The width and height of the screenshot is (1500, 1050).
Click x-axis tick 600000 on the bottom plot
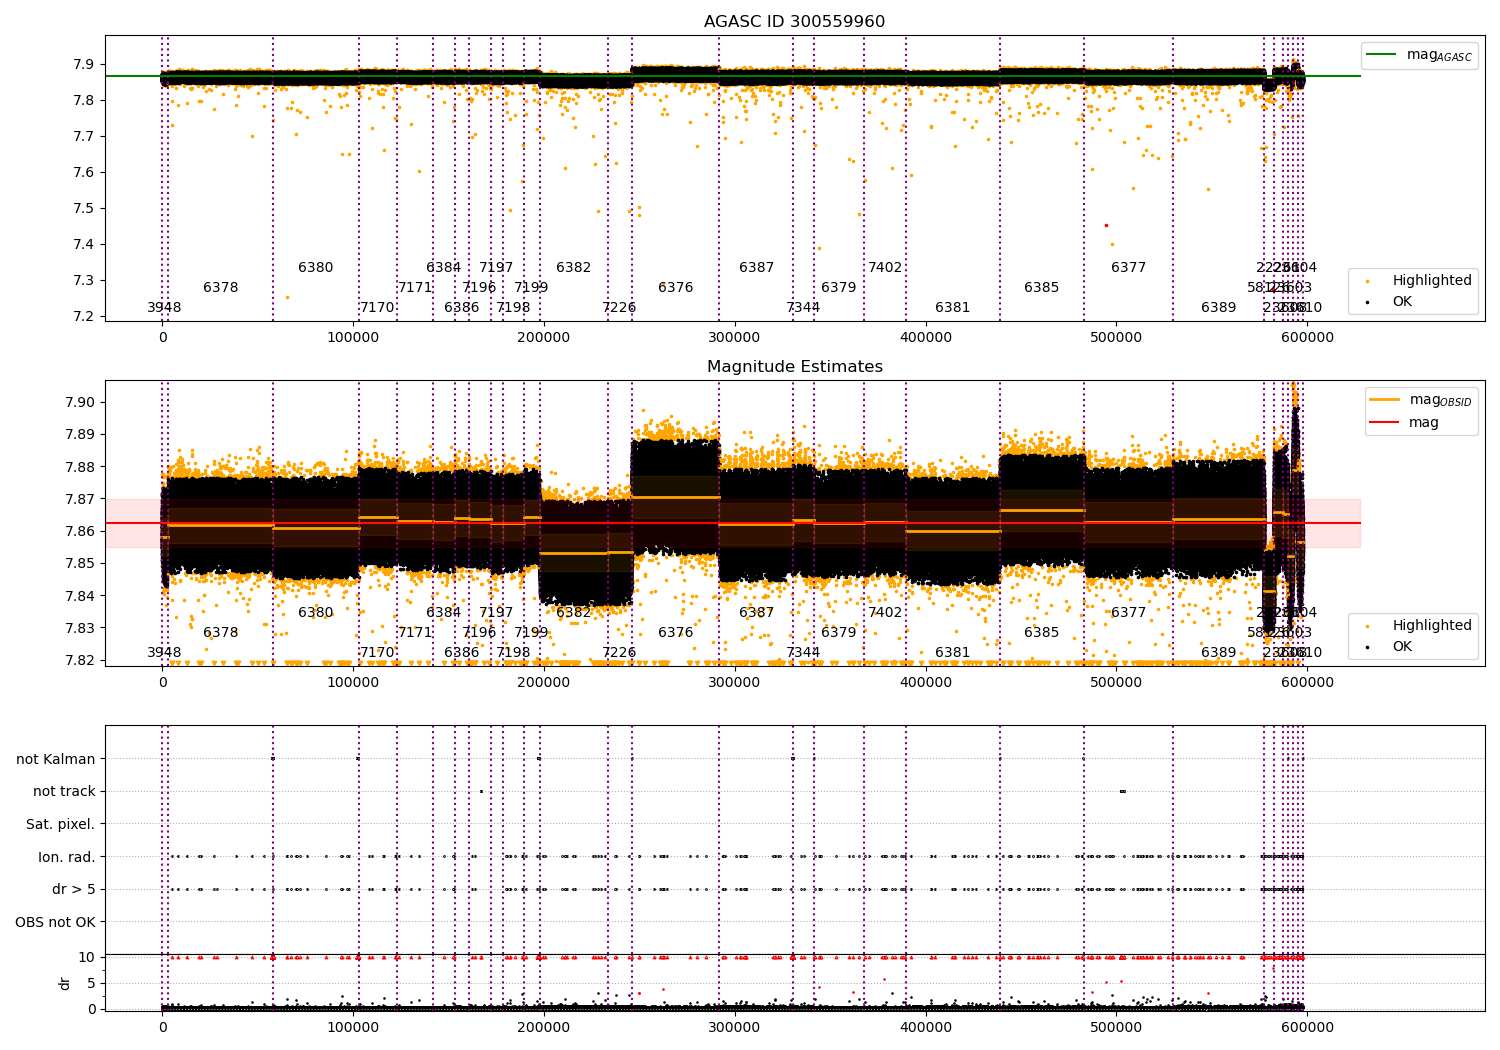coord(1307,1027)
